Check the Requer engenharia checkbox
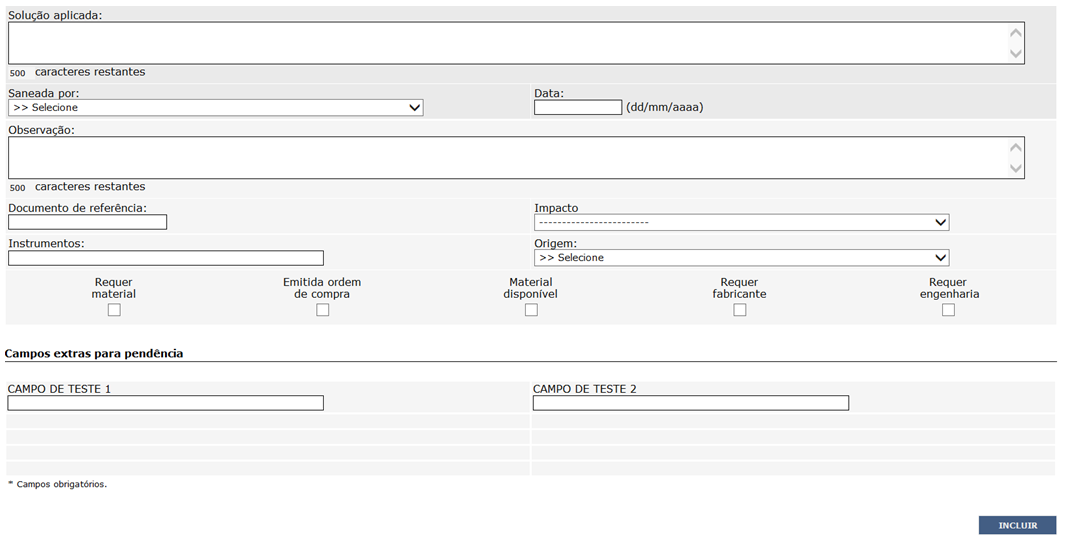Image resolution: width=1067 pixels, height=546 pixels. [949, 310]
